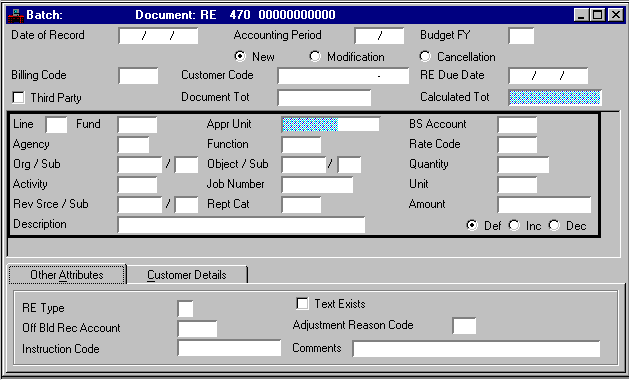Click the Accounting Period field
Image resolution: width=629 pixels, height=380 pixels.
(x=379, y=36)
